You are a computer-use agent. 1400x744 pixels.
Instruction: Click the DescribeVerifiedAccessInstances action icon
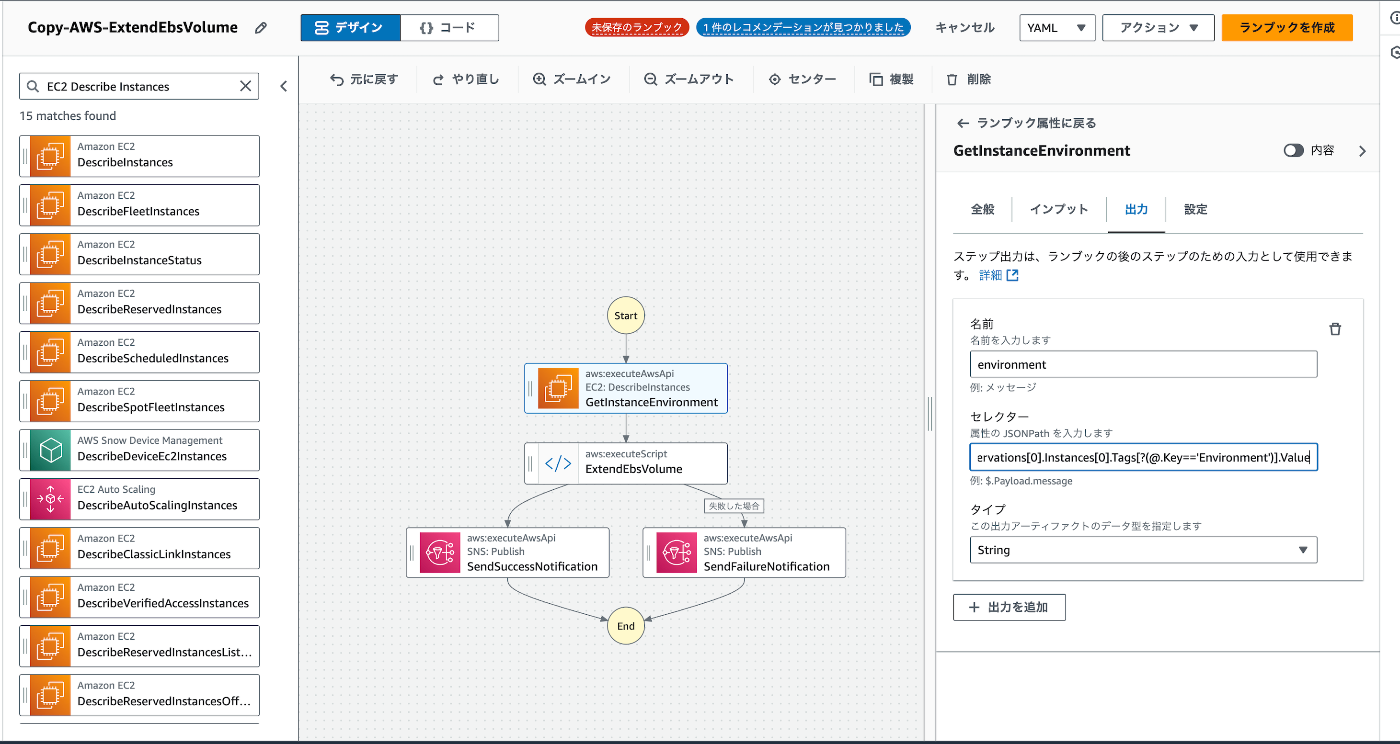point(50,597)
